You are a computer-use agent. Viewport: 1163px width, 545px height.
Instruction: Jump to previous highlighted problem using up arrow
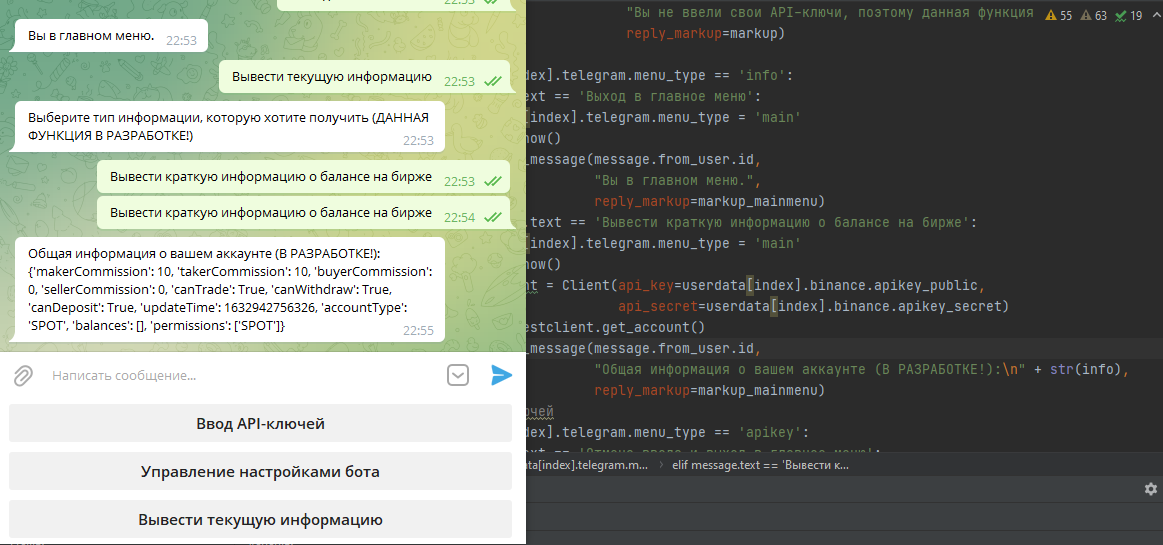(1155, 15)
